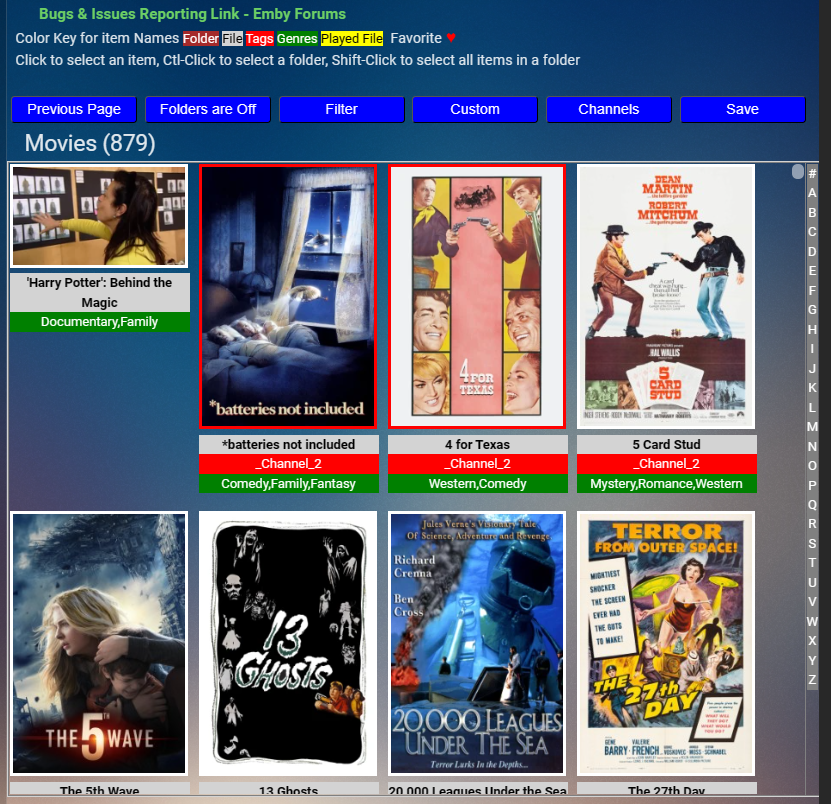The image size is (831, 804).
Task: Select the 5 Card Stud poster
Action: (666, 296)
